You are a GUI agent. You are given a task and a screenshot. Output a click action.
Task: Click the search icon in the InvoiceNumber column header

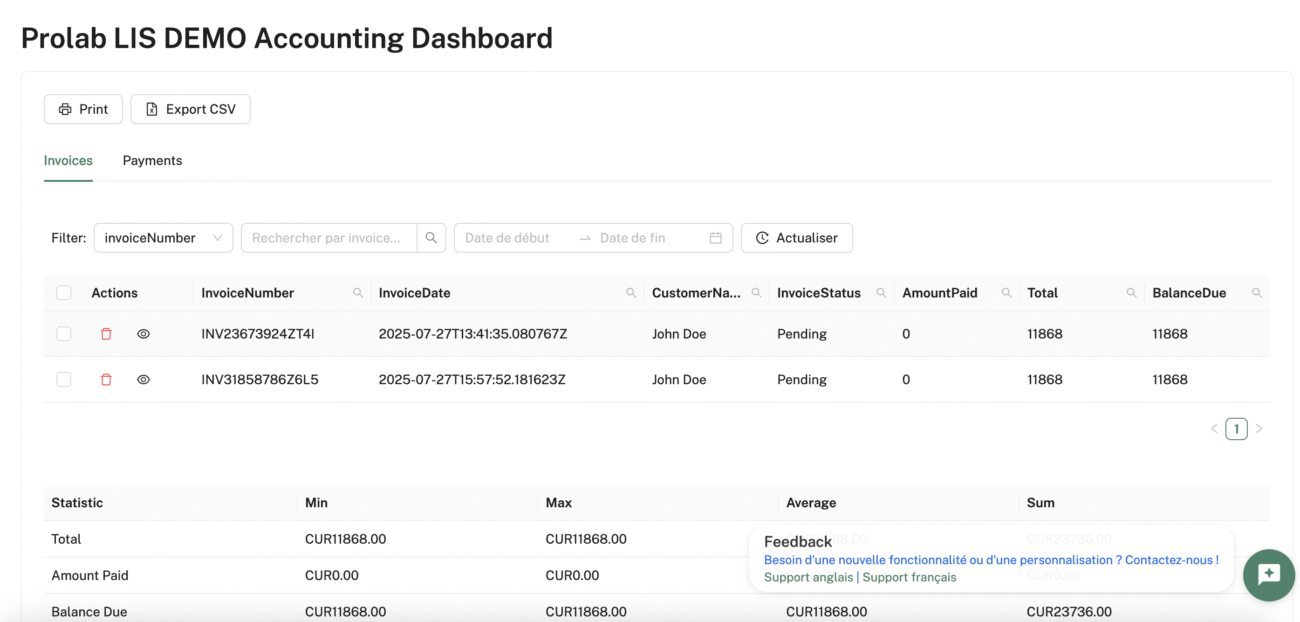pyautogui.click(x=358, y=293)
